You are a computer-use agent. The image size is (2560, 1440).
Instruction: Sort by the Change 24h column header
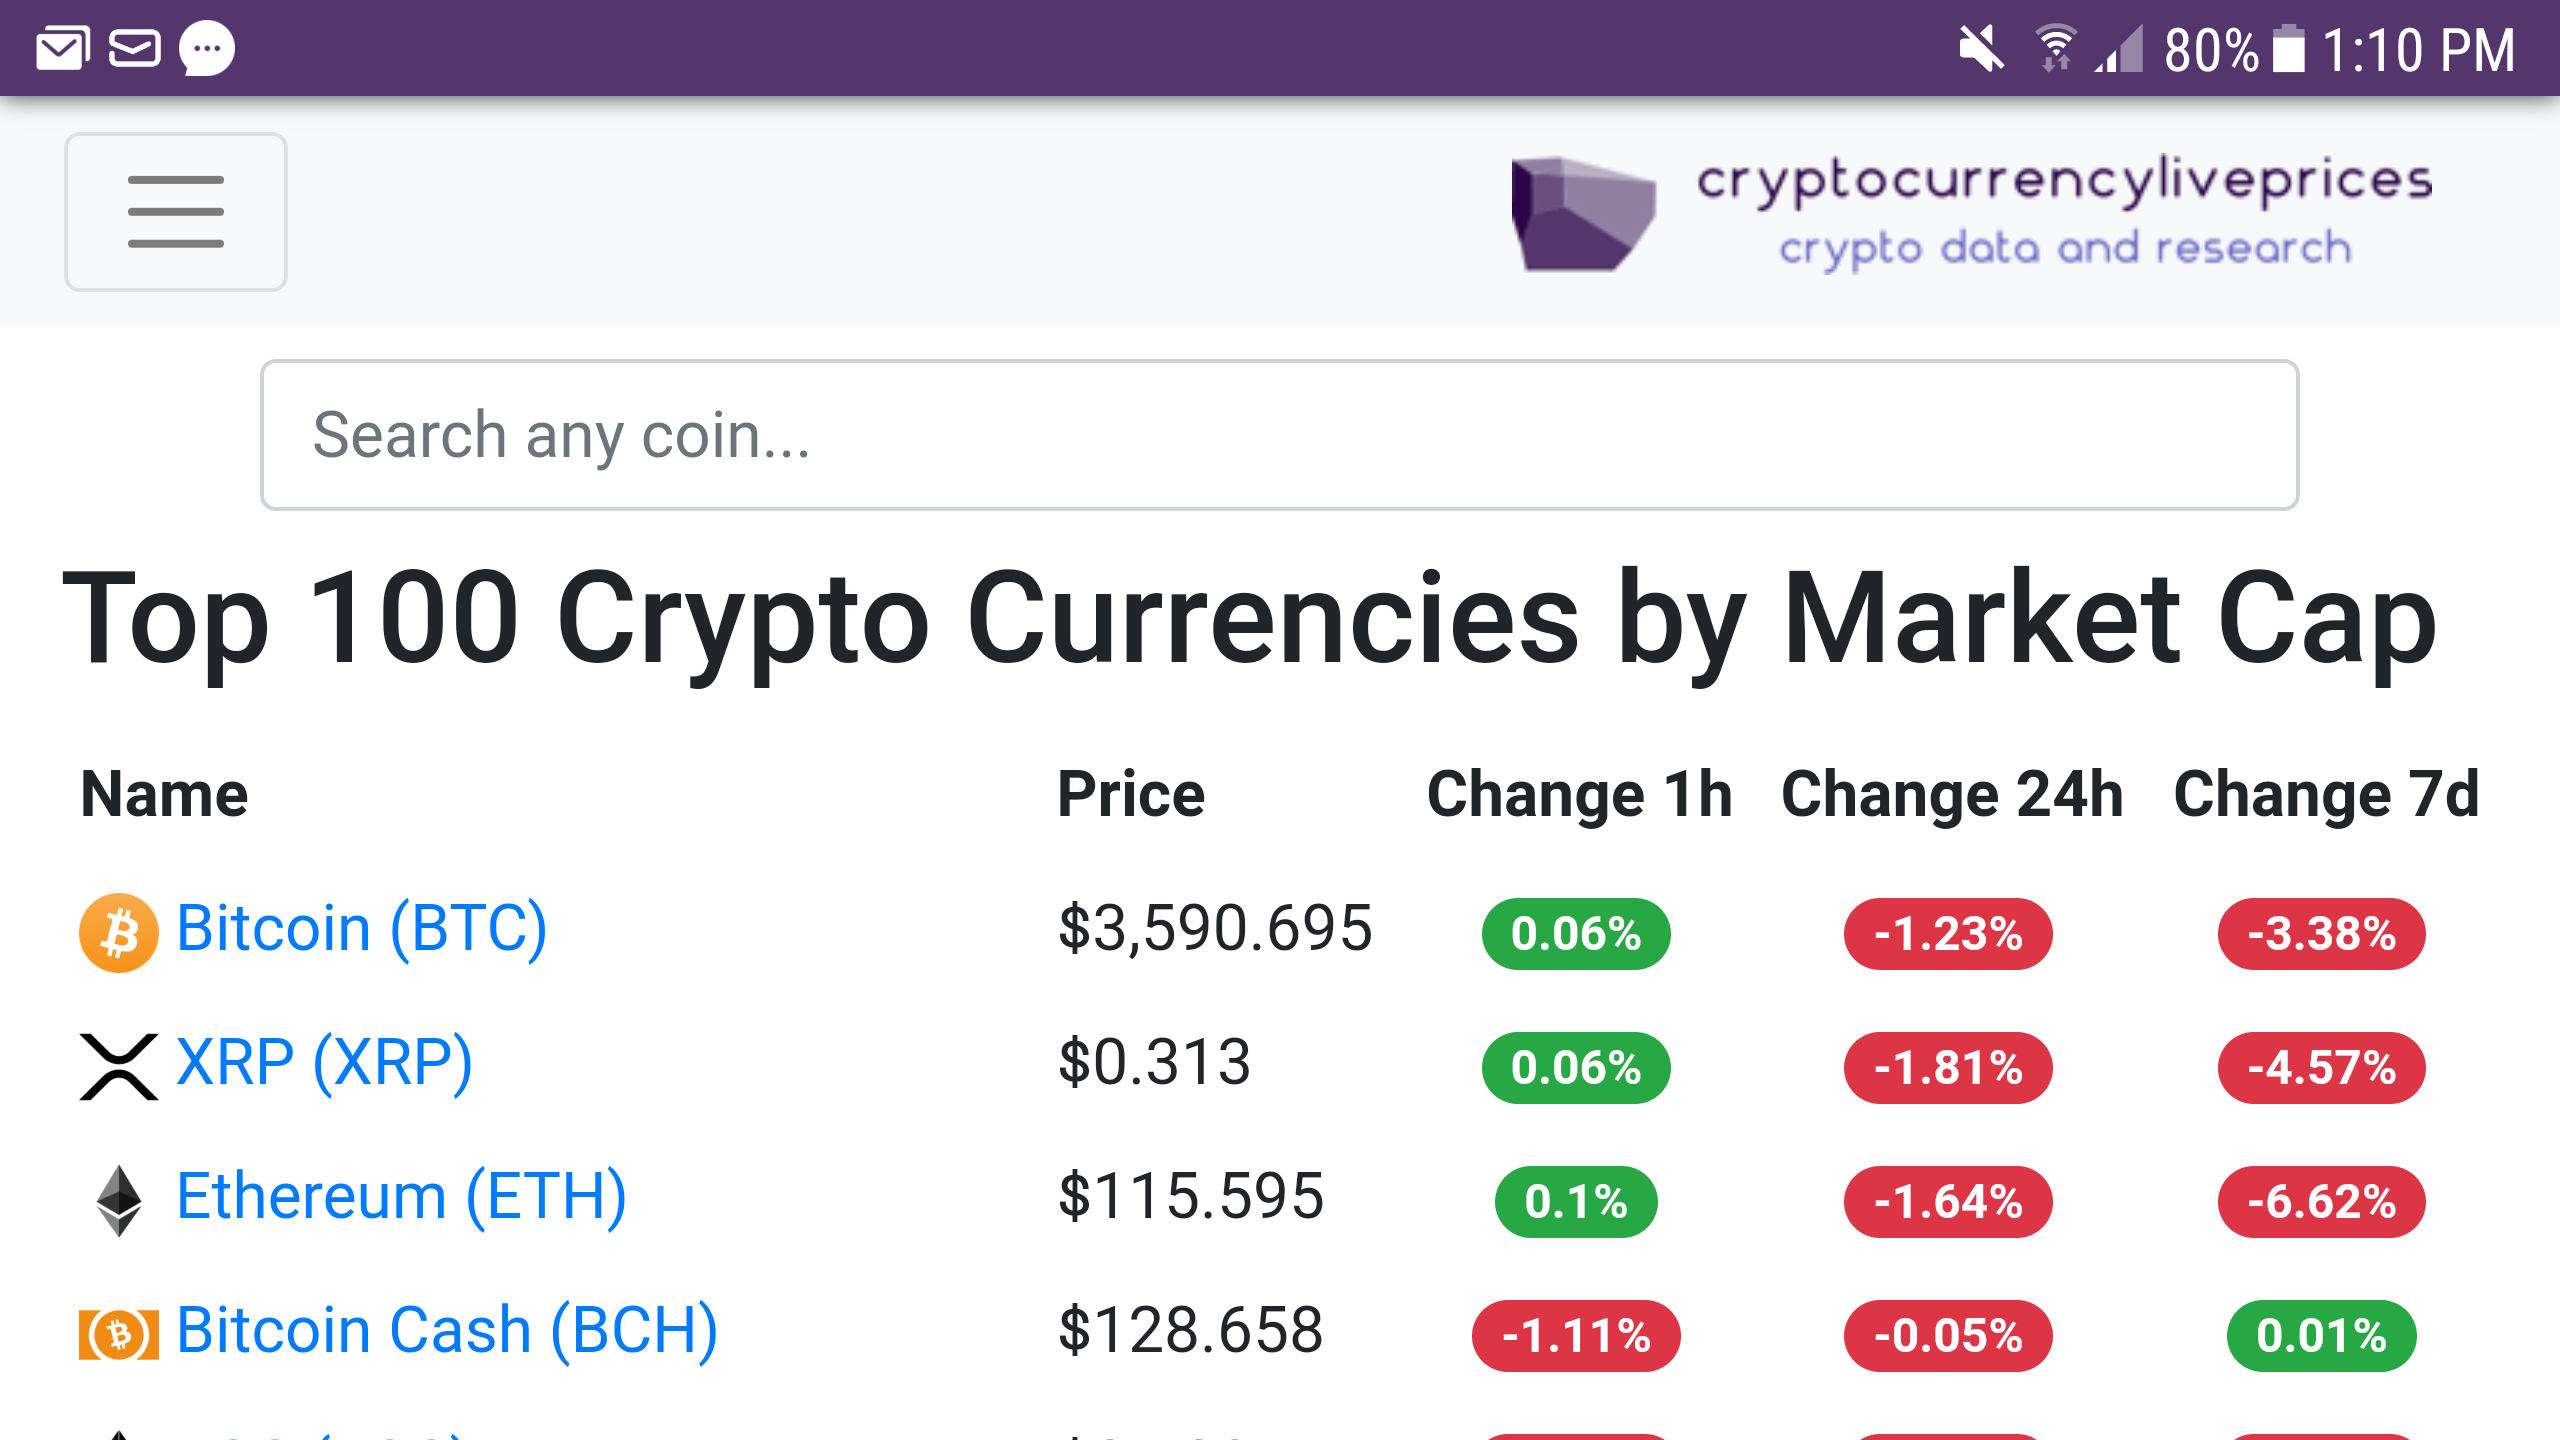(1950, 795)
